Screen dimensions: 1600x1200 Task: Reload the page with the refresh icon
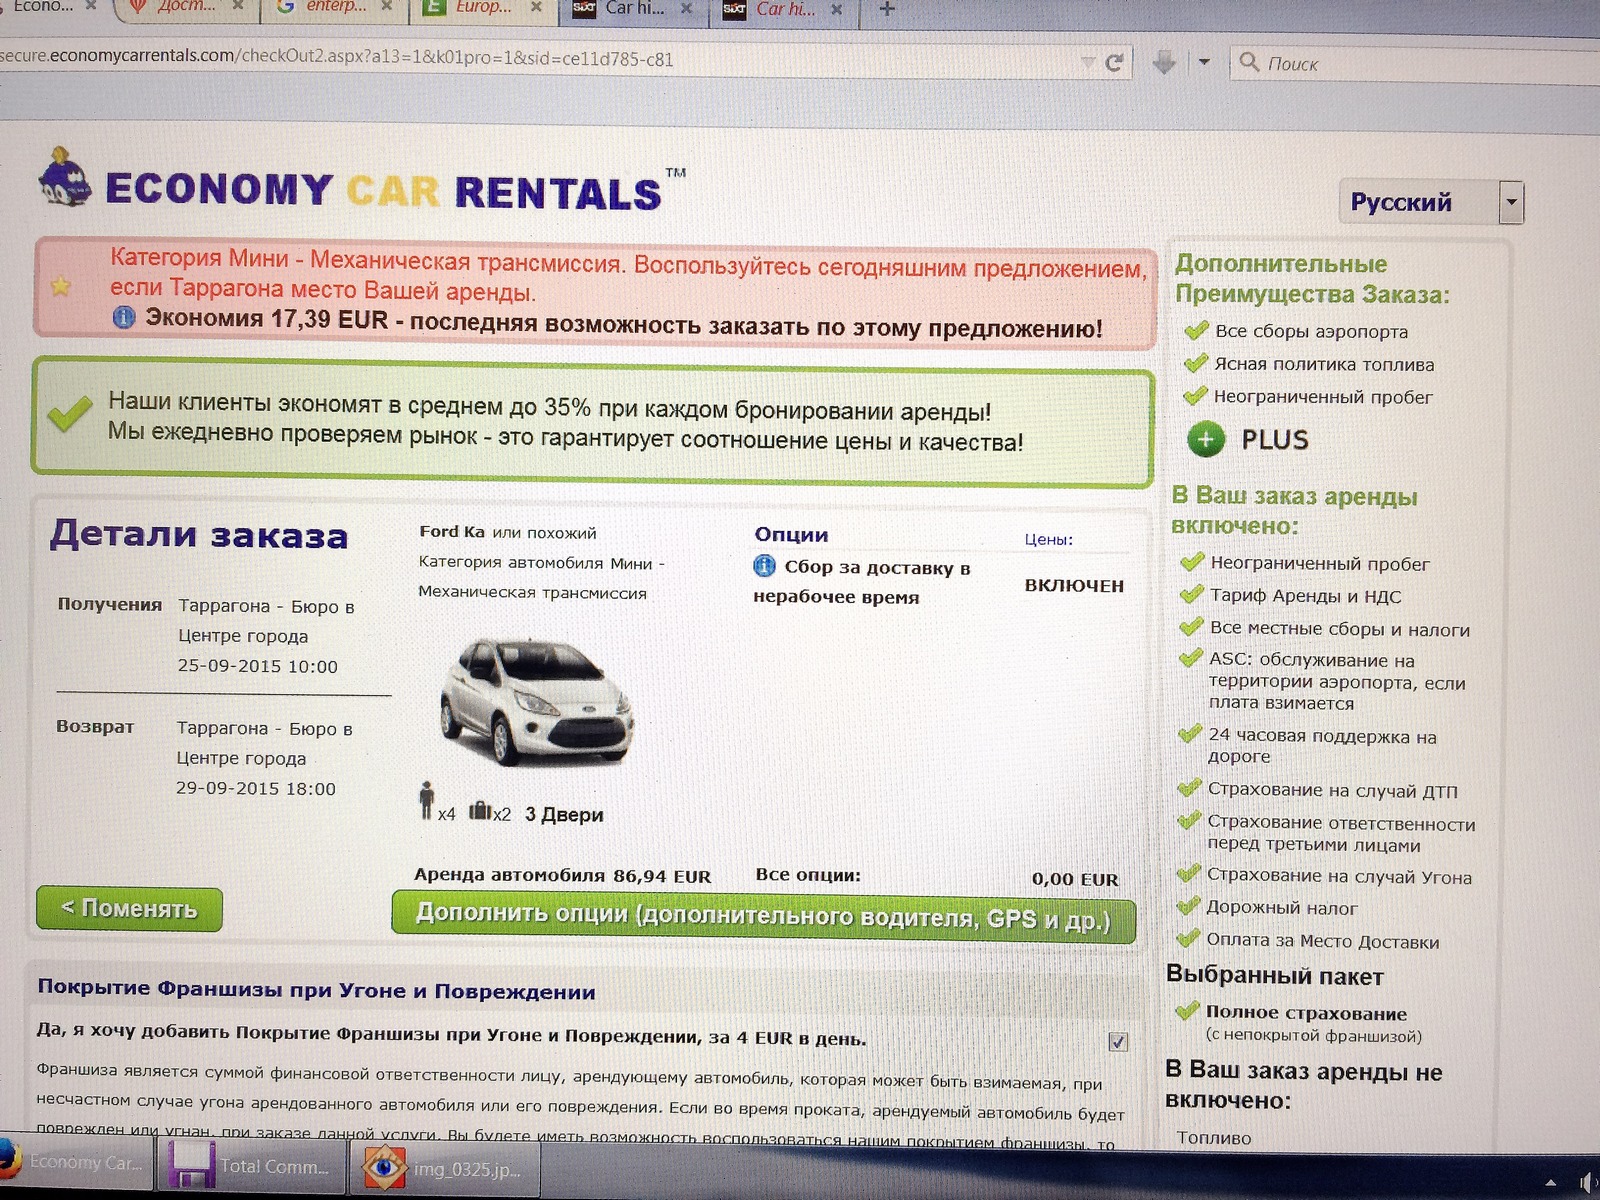(x=1114, y=63)
